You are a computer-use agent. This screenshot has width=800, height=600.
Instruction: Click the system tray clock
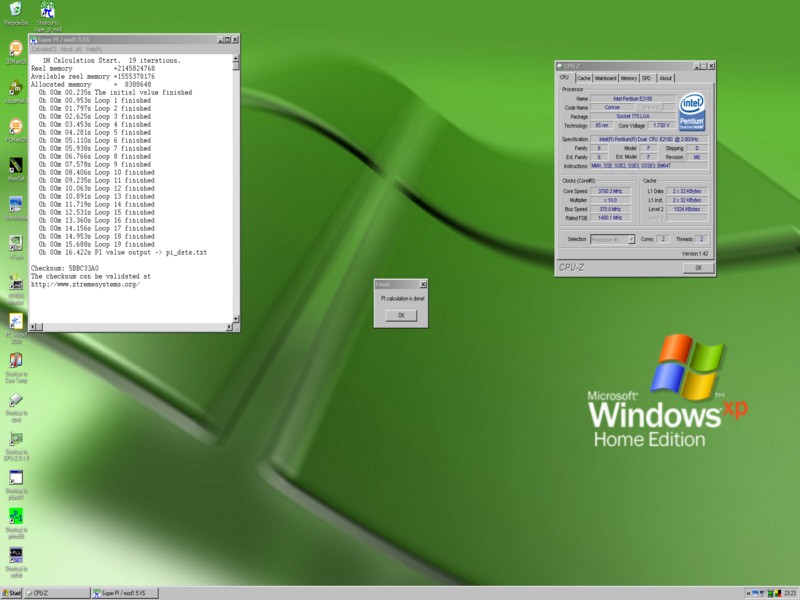click(x=790, y=593)
